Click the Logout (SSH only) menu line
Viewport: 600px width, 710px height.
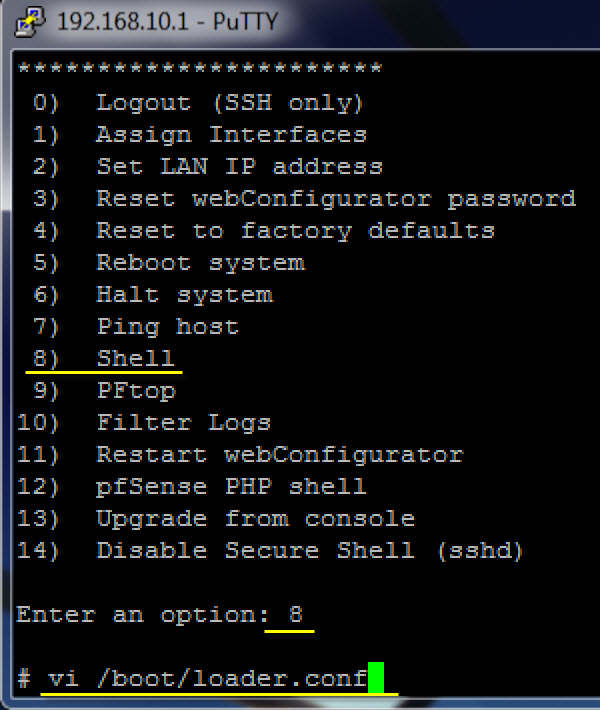pos(229,102)
